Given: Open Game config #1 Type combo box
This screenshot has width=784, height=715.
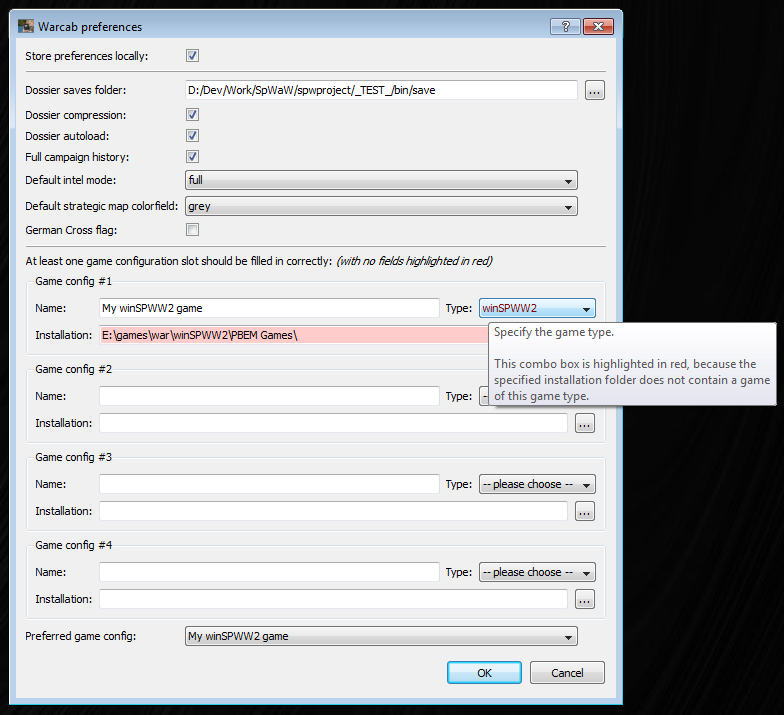Looking at the screenshot, I should click(537, 308).
